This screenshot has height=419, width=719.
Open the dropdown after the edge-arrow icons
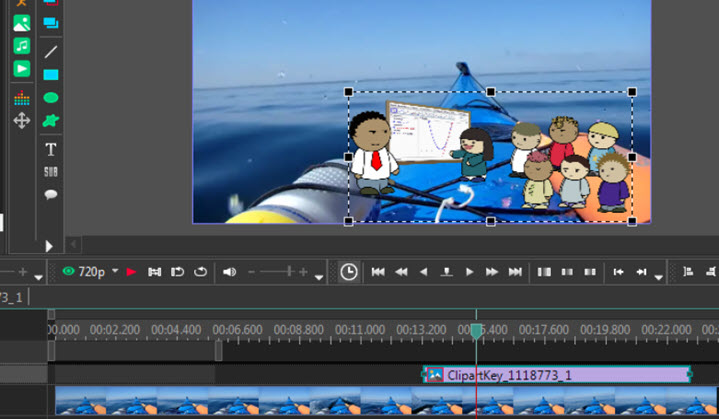coord(658,277)
